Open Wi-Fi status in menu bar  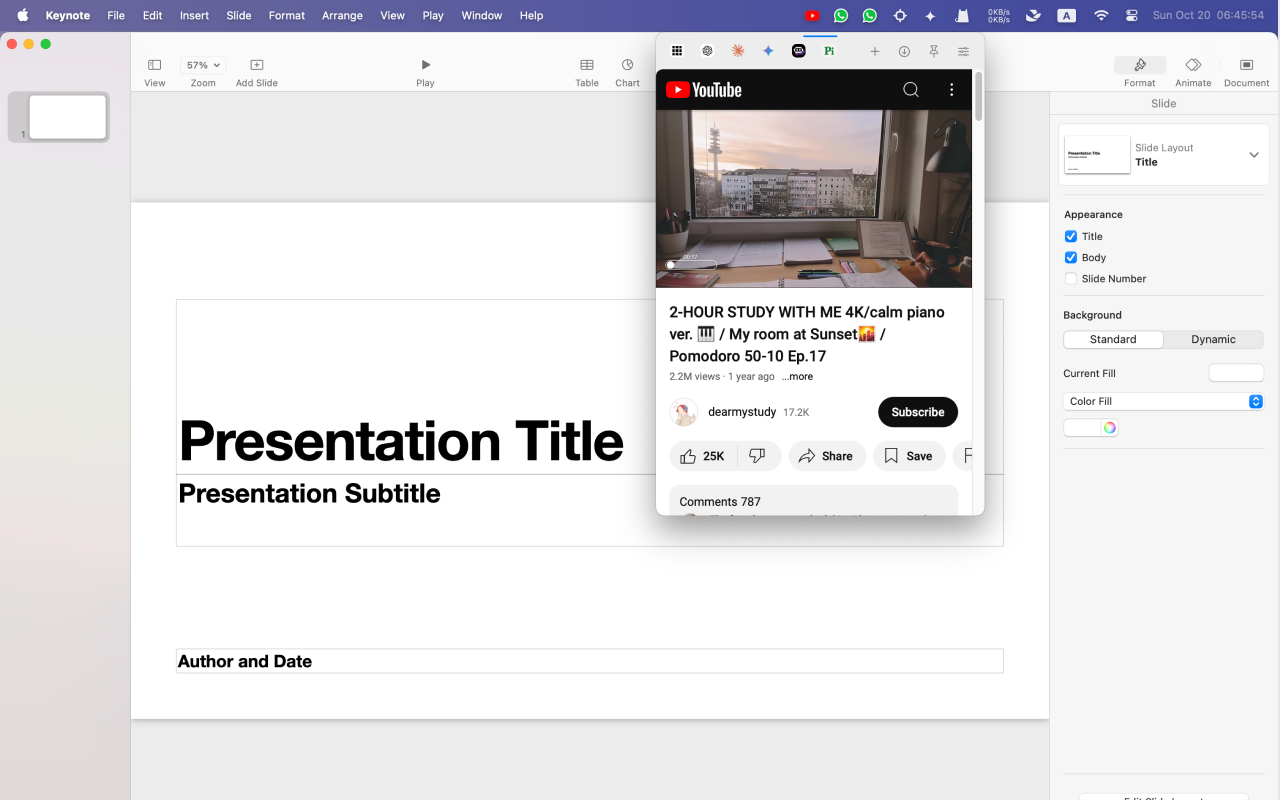pos(1101,15)
